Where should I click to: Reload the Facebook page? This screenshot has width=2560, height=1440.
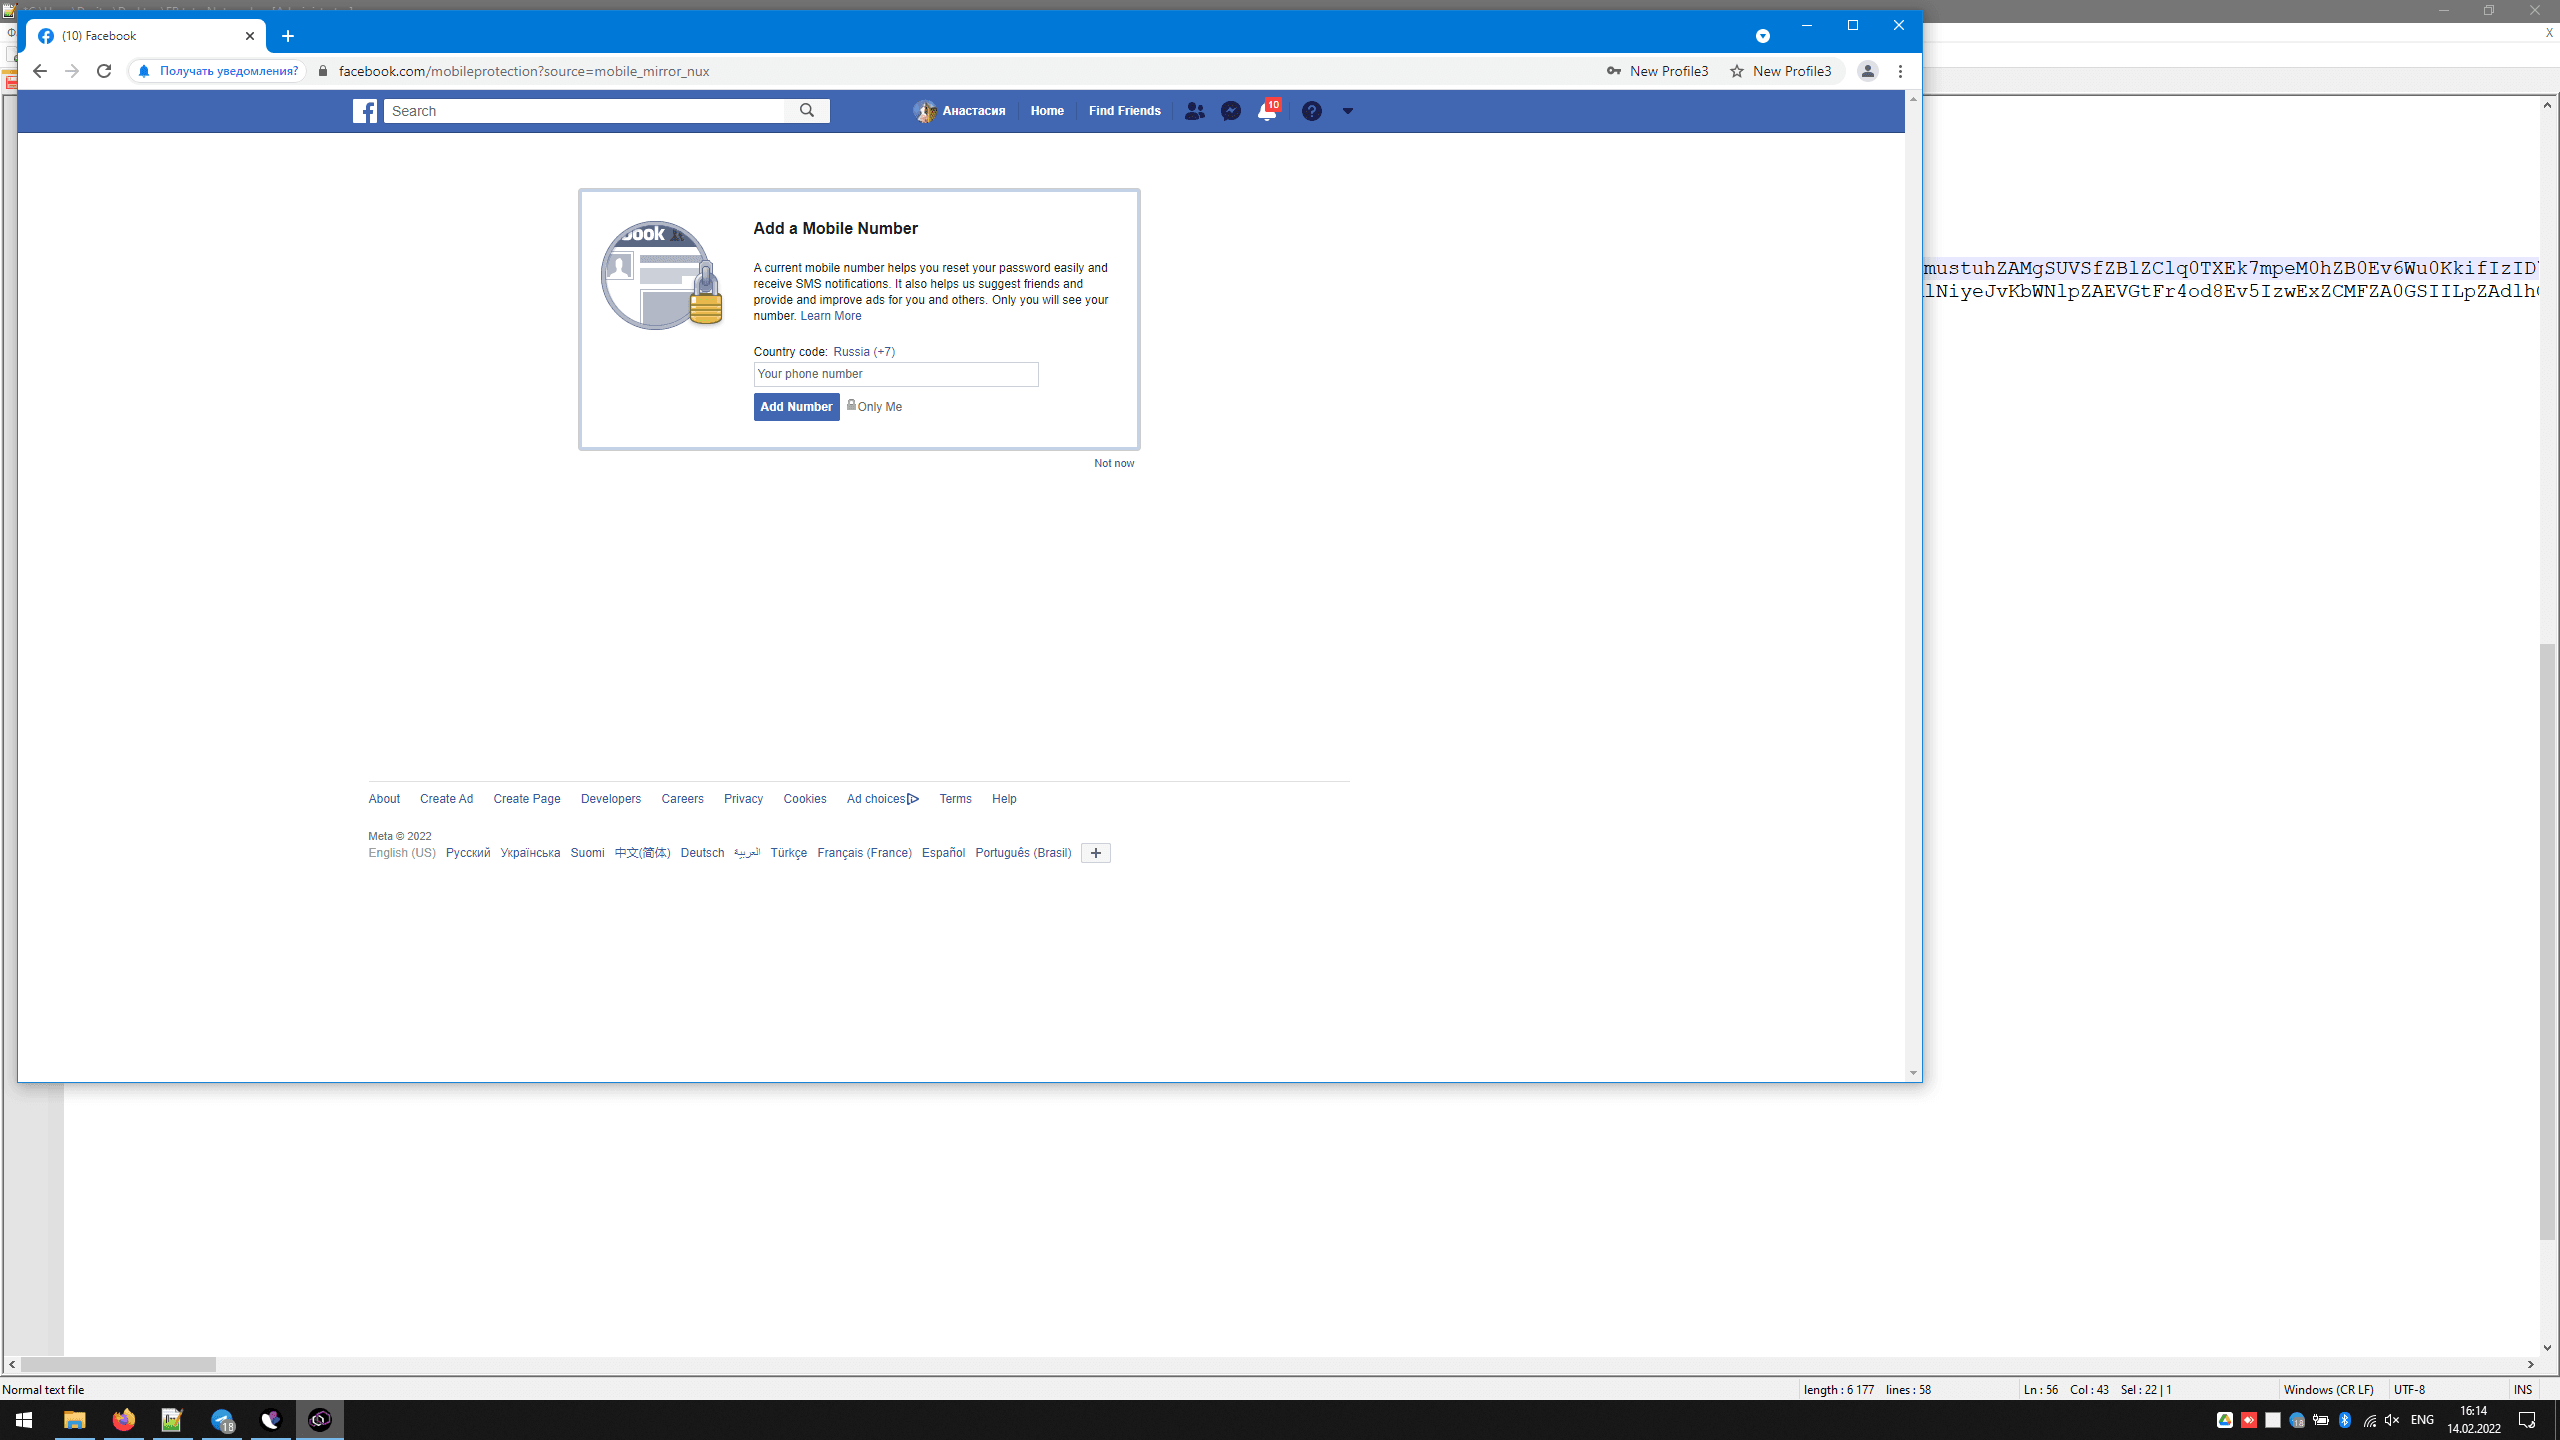point(104,71)
